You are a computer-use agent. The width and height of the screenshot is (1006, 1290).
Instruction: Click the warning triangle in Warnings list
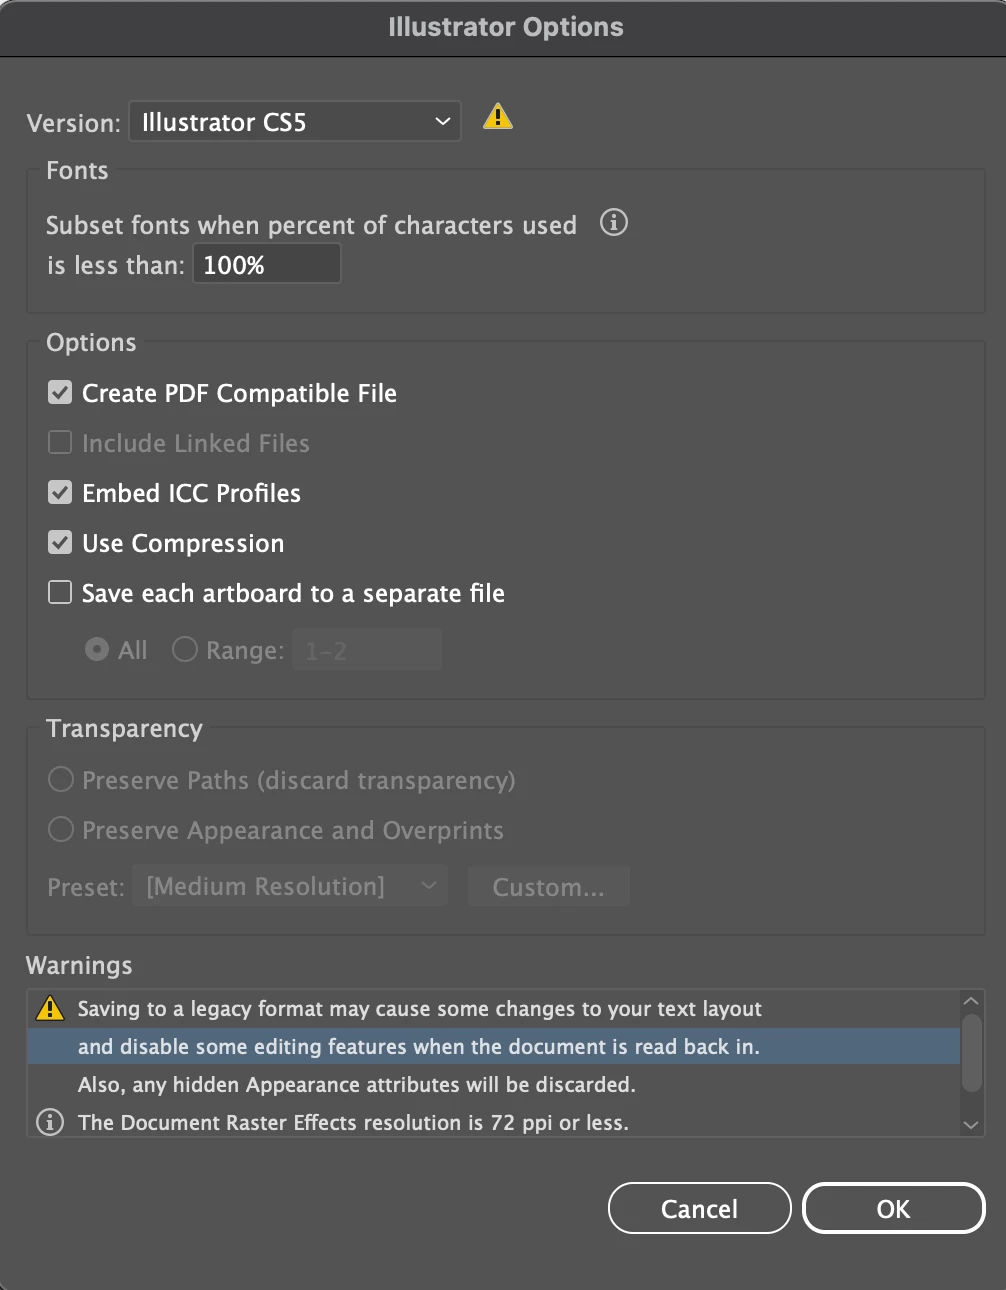tap(50, 1009)
